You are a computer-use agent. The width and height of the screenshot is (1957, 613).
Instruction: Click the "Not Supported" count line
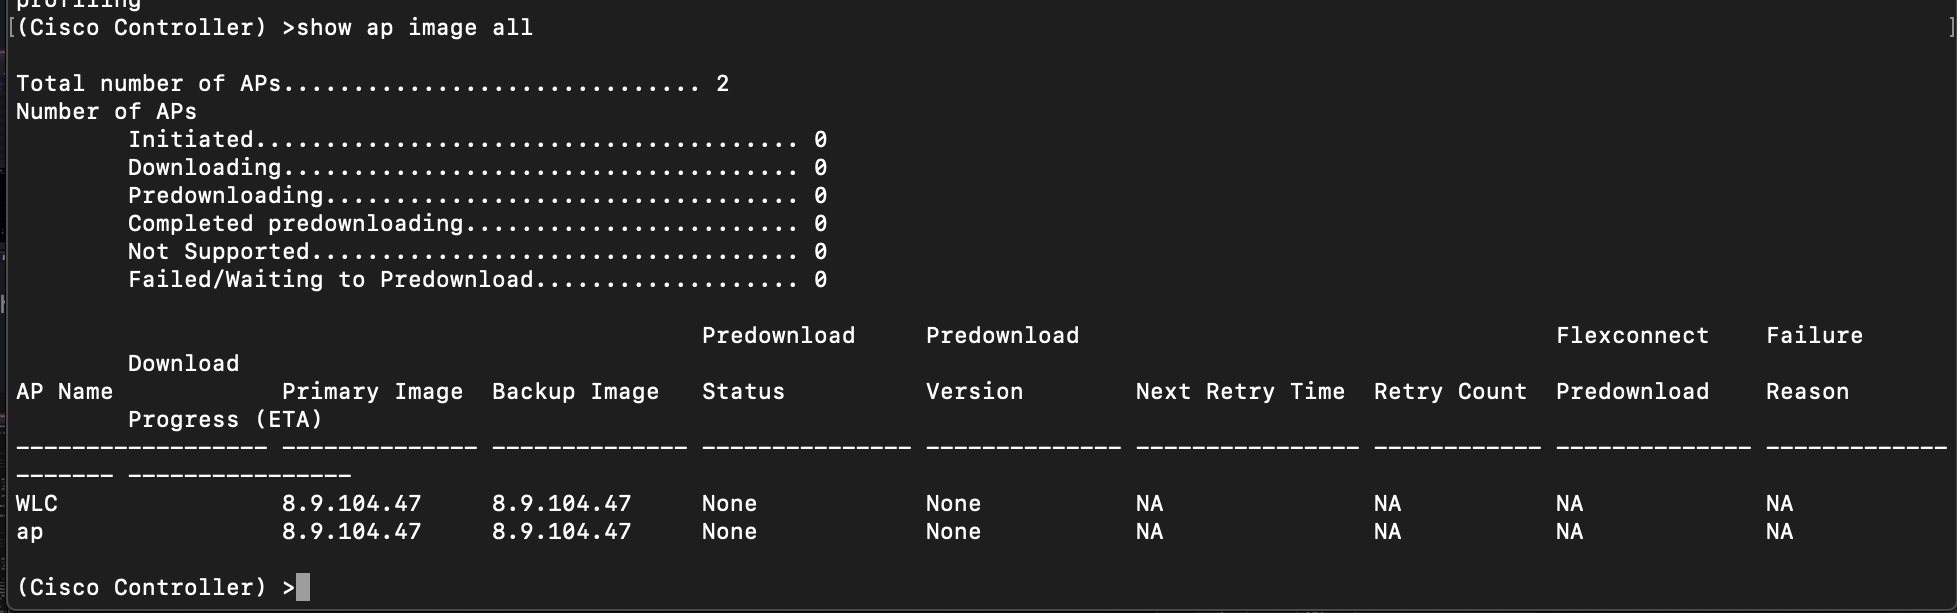[476, 252]
